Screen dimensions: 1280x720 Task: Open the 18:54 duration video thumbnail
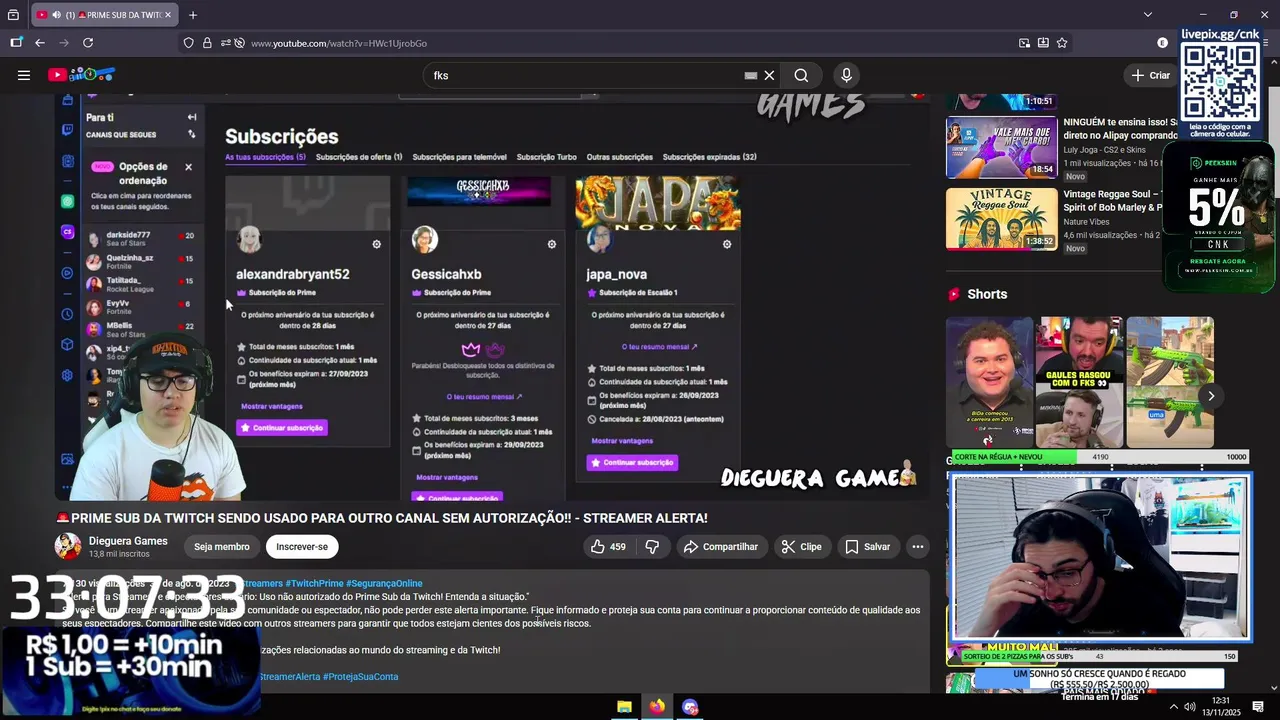[1002, 148]
